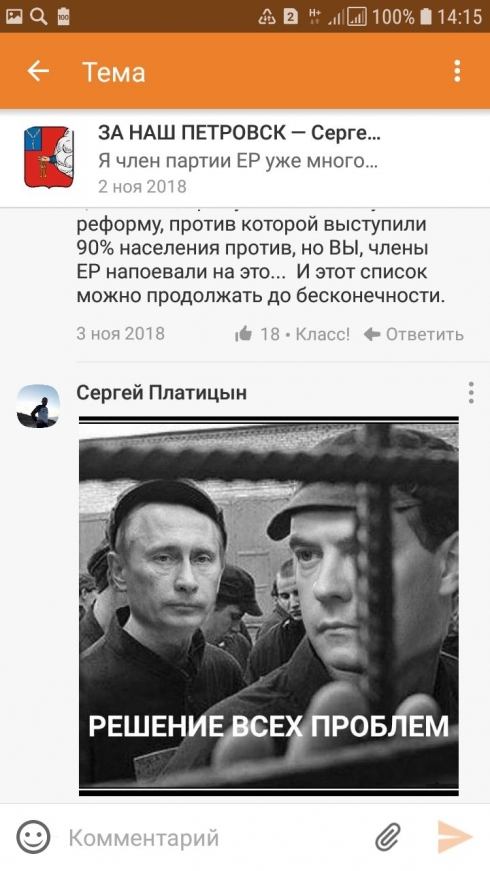Send the comment with the arrow icon

pyautogui.click(x=455, y=837)
